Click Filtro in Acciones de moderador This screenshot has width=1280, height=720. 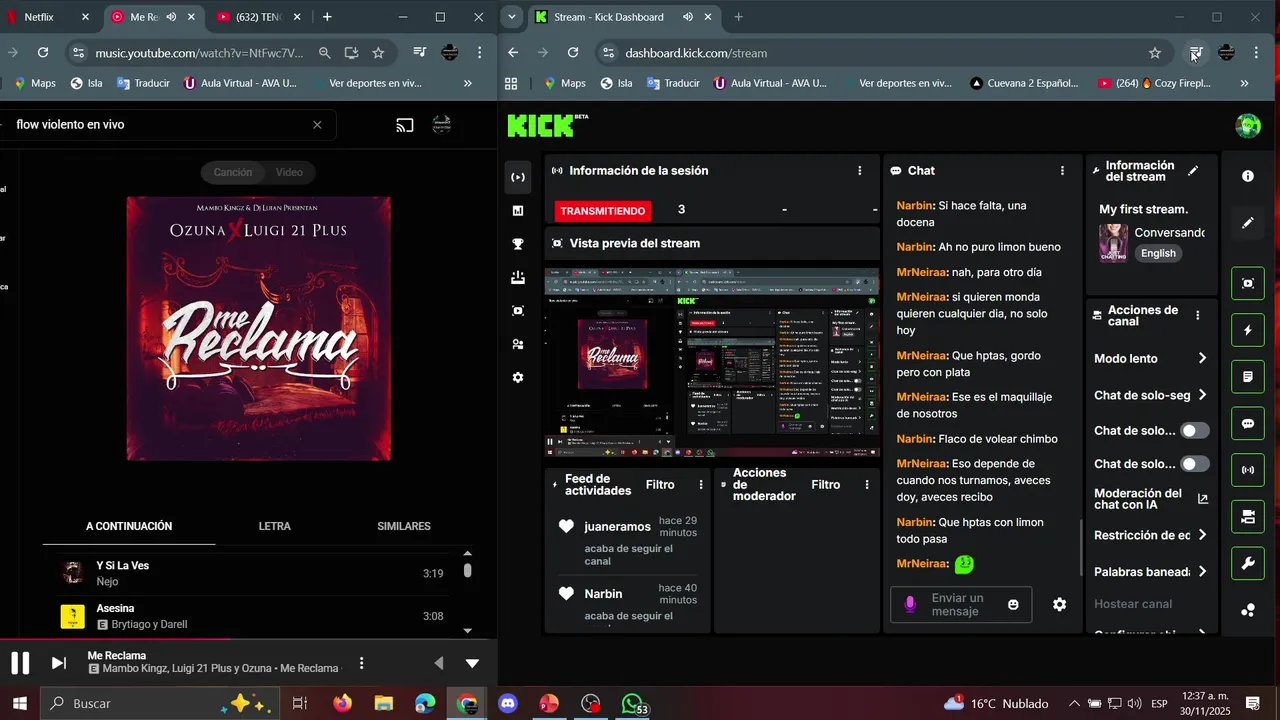[826, 485]
